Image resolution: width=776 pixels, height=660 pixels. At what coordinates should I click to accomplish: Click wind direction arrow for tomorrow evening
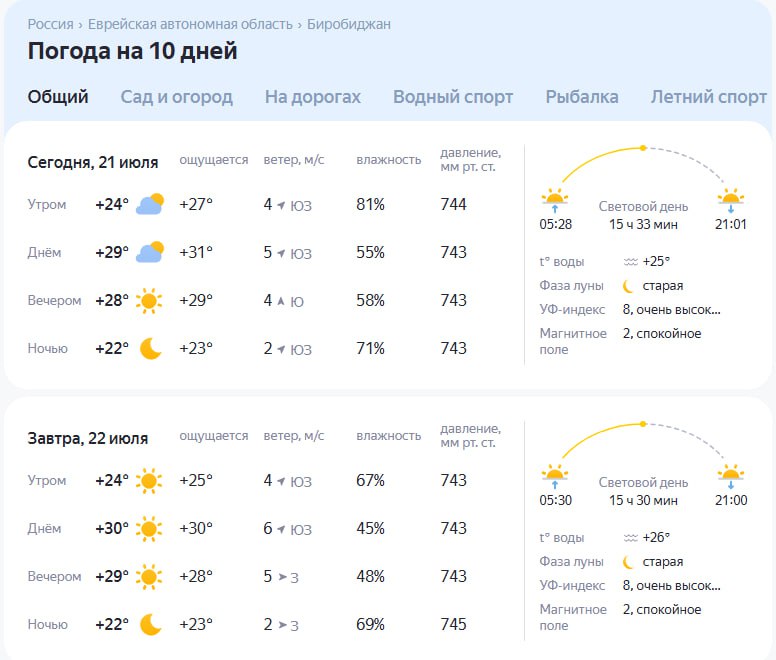click(283, 577)
